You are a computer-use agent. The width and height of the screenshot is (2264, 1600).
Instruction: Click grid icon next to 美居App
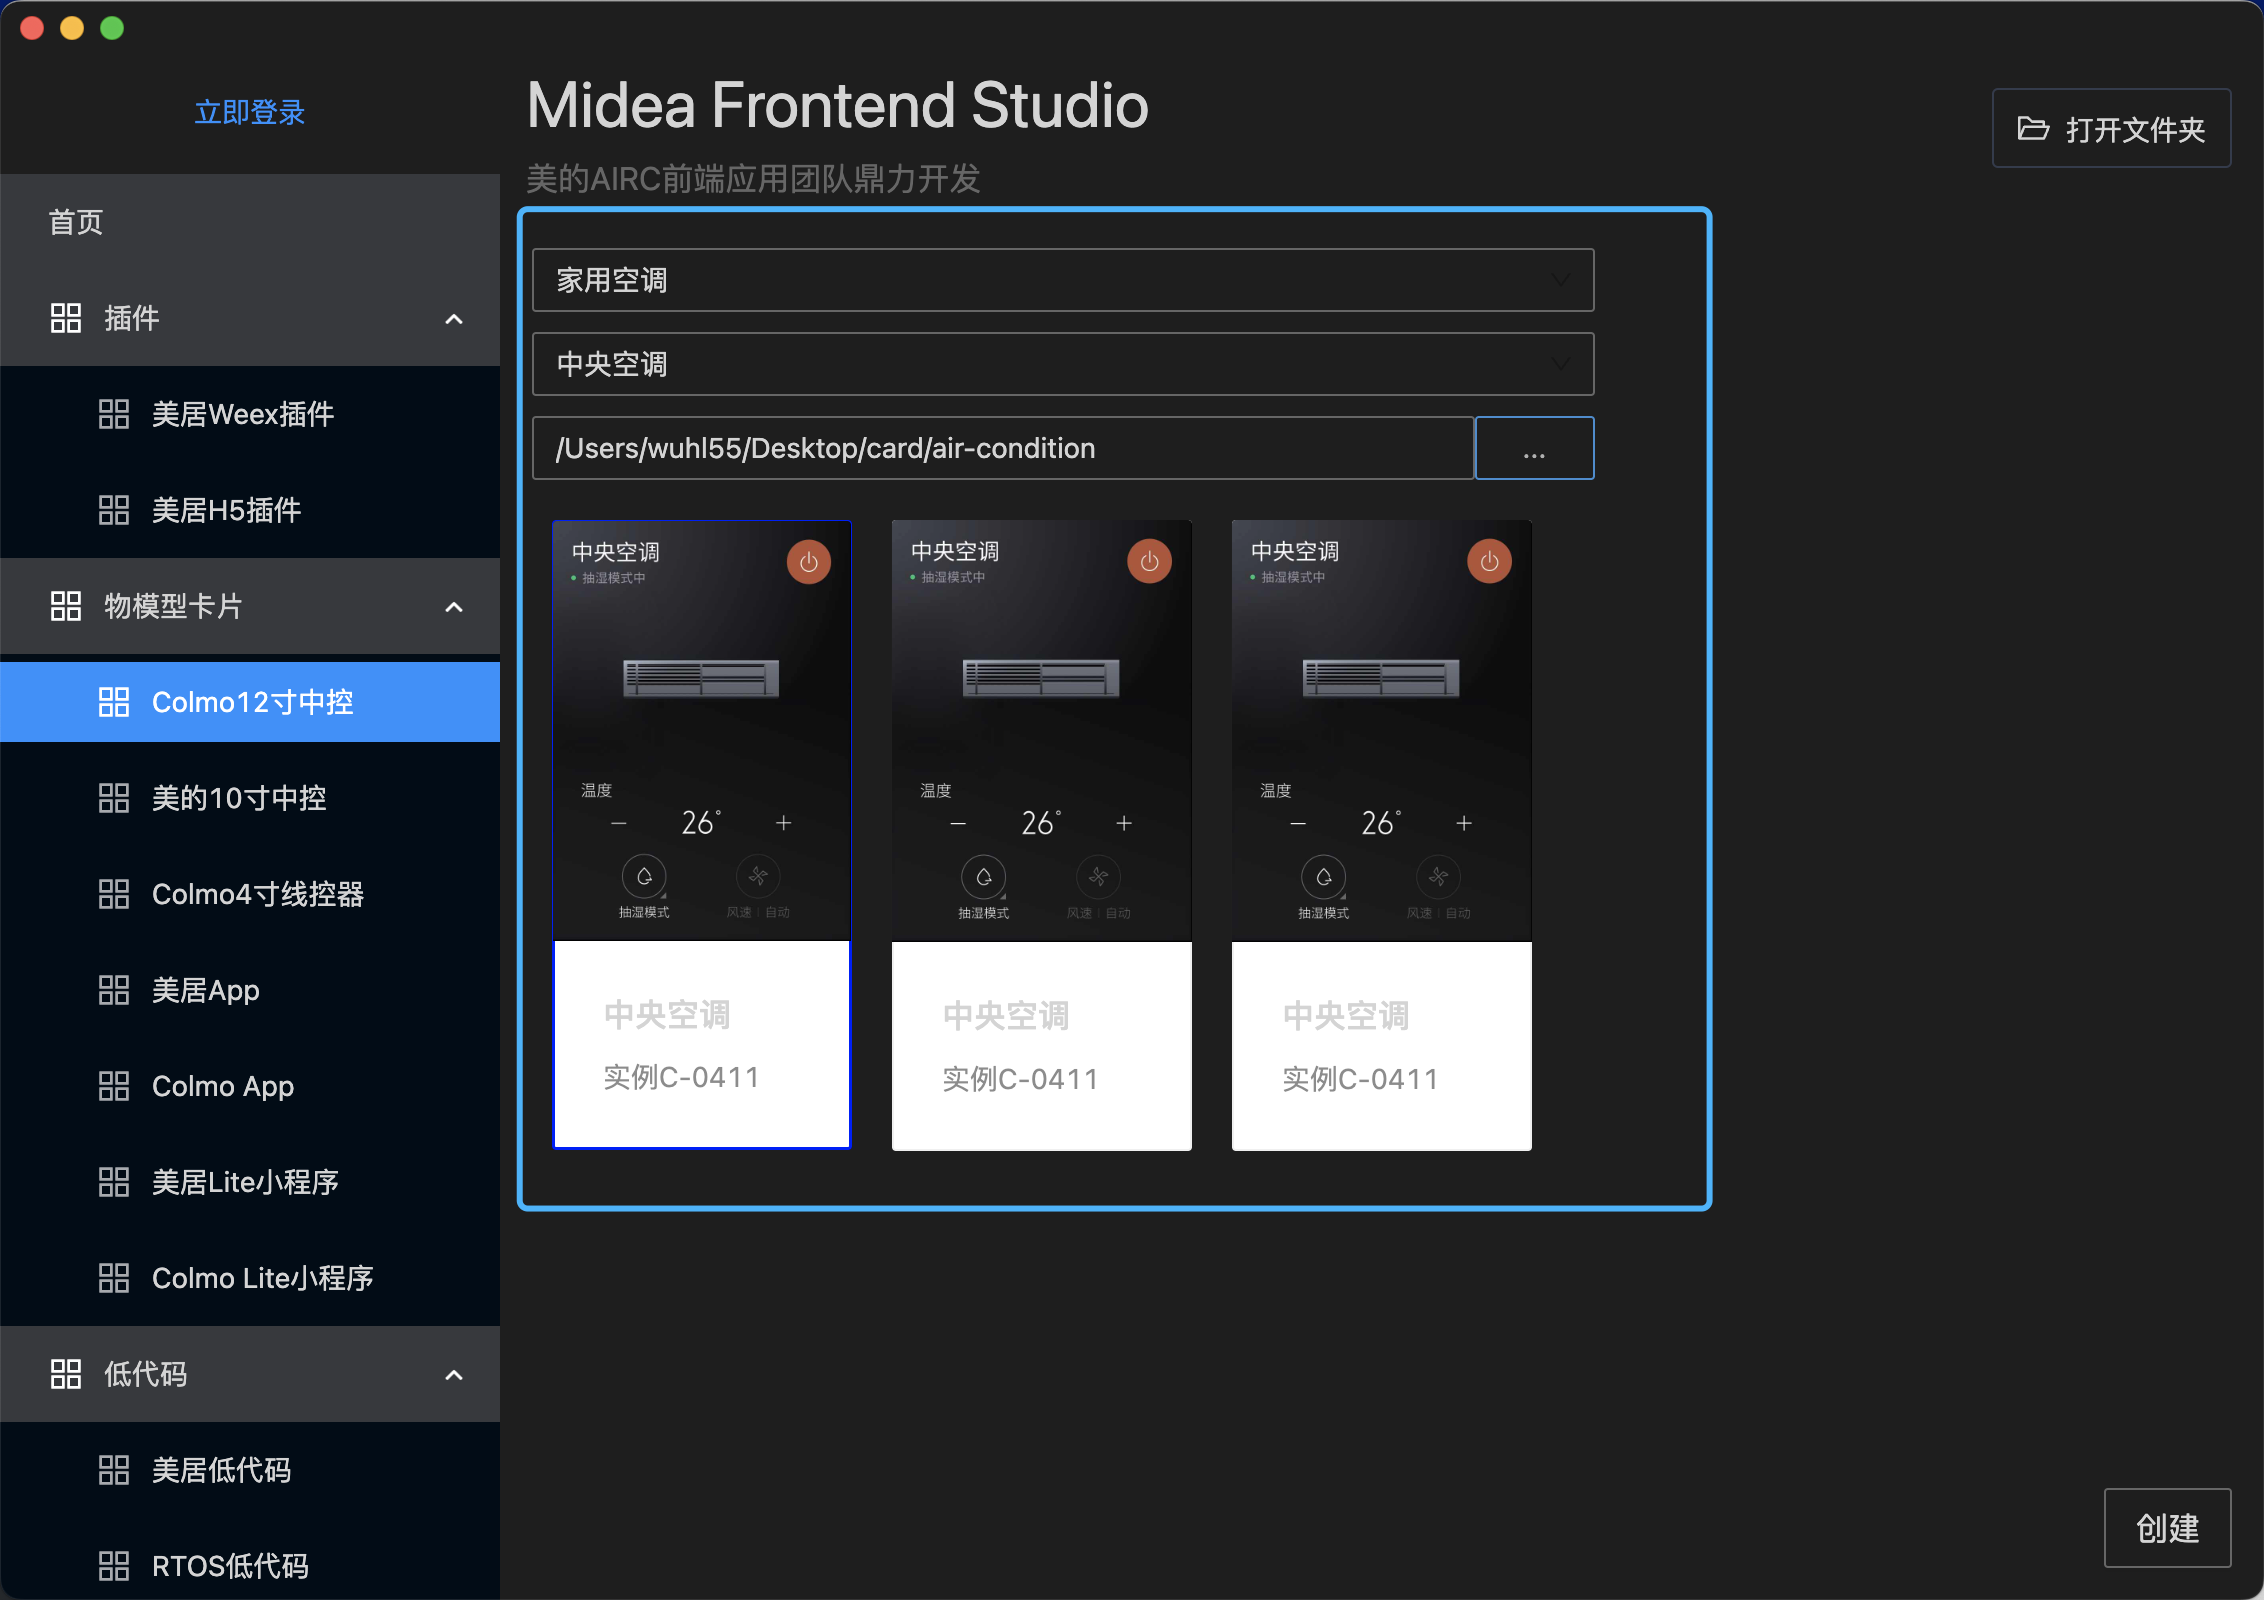tap(114, 990)
